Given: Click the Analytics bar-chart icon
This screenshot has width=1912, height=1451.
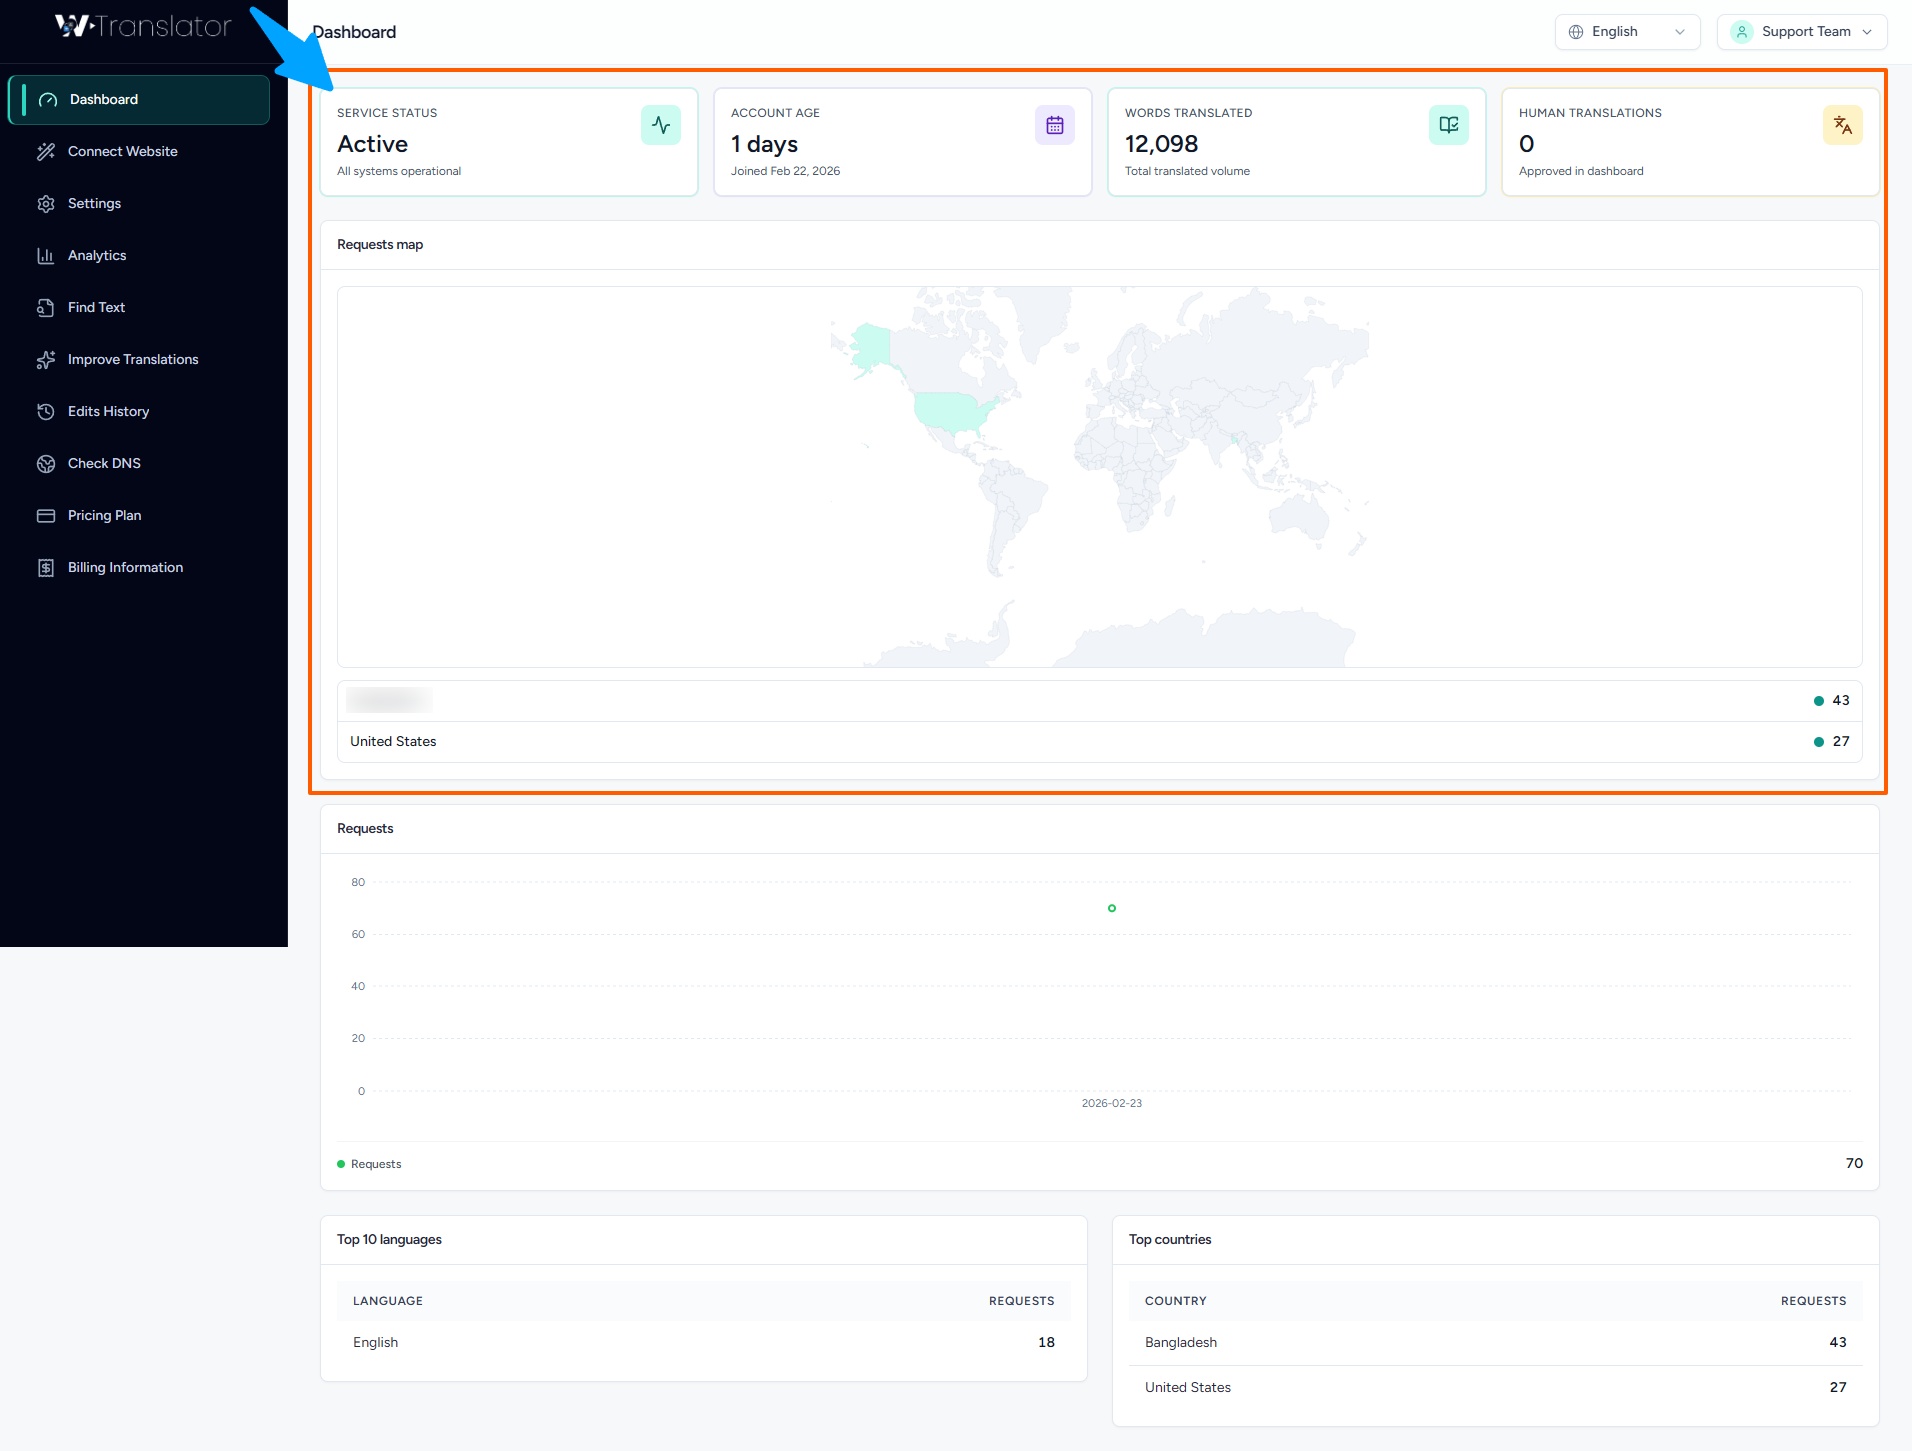Looking at the screenshot, I should (x=47, y=255).
